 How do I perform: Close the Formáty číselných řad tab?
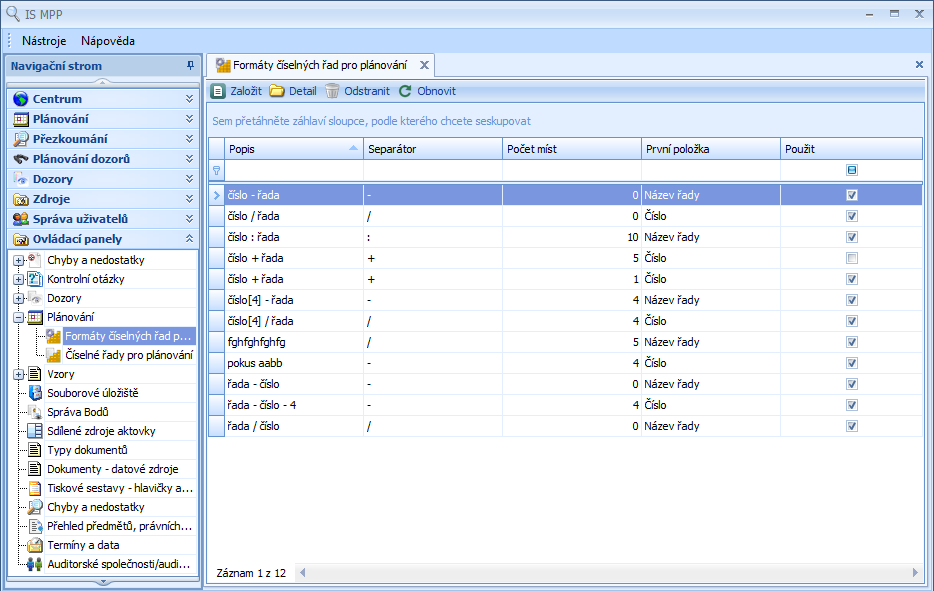click(x=424, y=65)
